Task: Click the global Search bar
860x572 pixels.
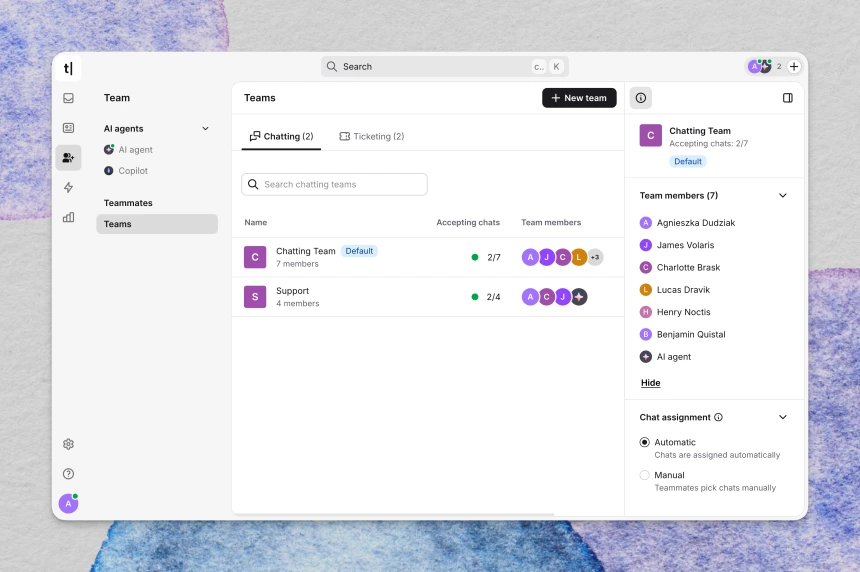Action: point(445,67)
